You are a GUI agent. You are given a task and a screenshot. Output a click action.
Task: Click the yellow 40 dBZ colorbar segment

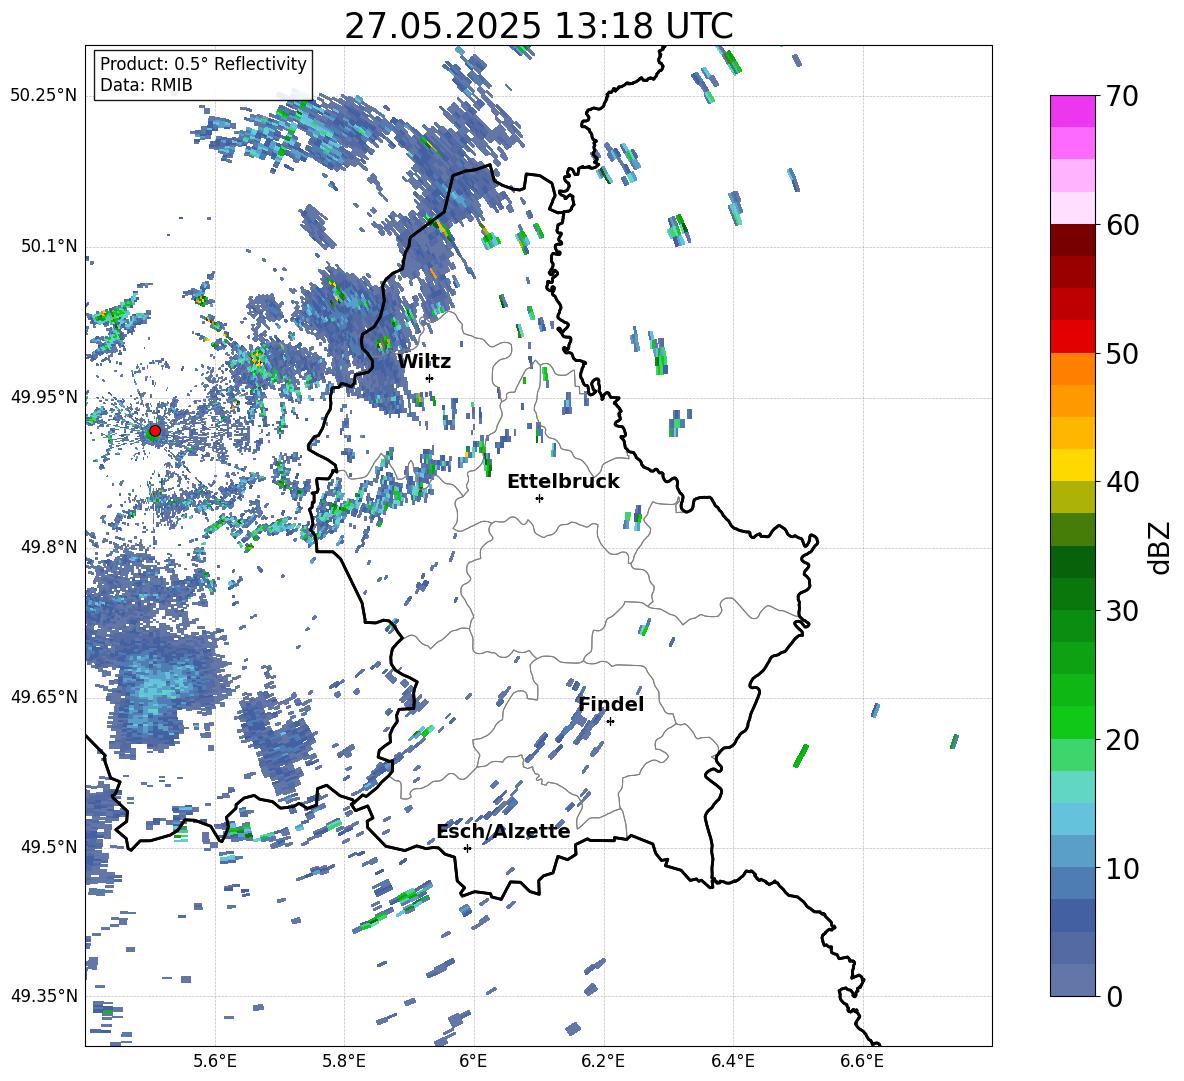(1072, 465)
